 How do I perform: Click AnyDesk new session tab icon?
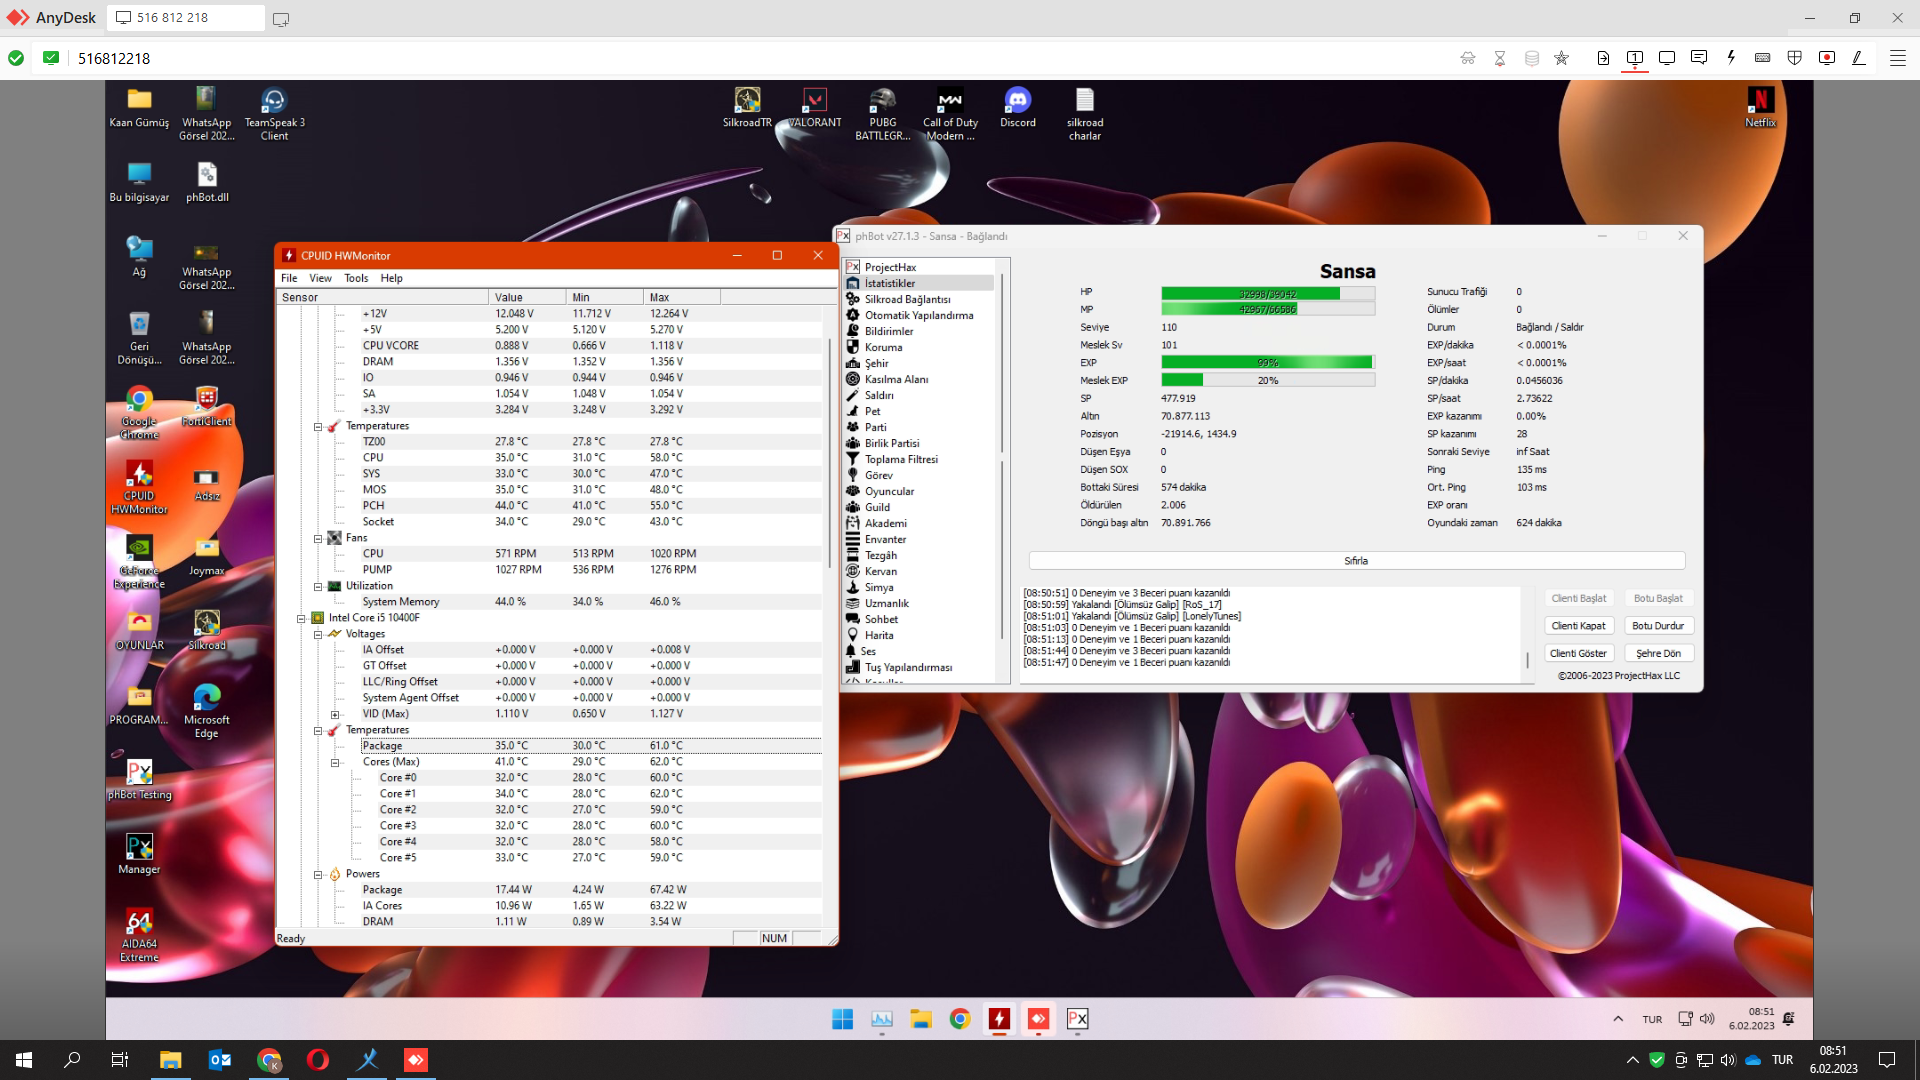[x=281, y=19]
